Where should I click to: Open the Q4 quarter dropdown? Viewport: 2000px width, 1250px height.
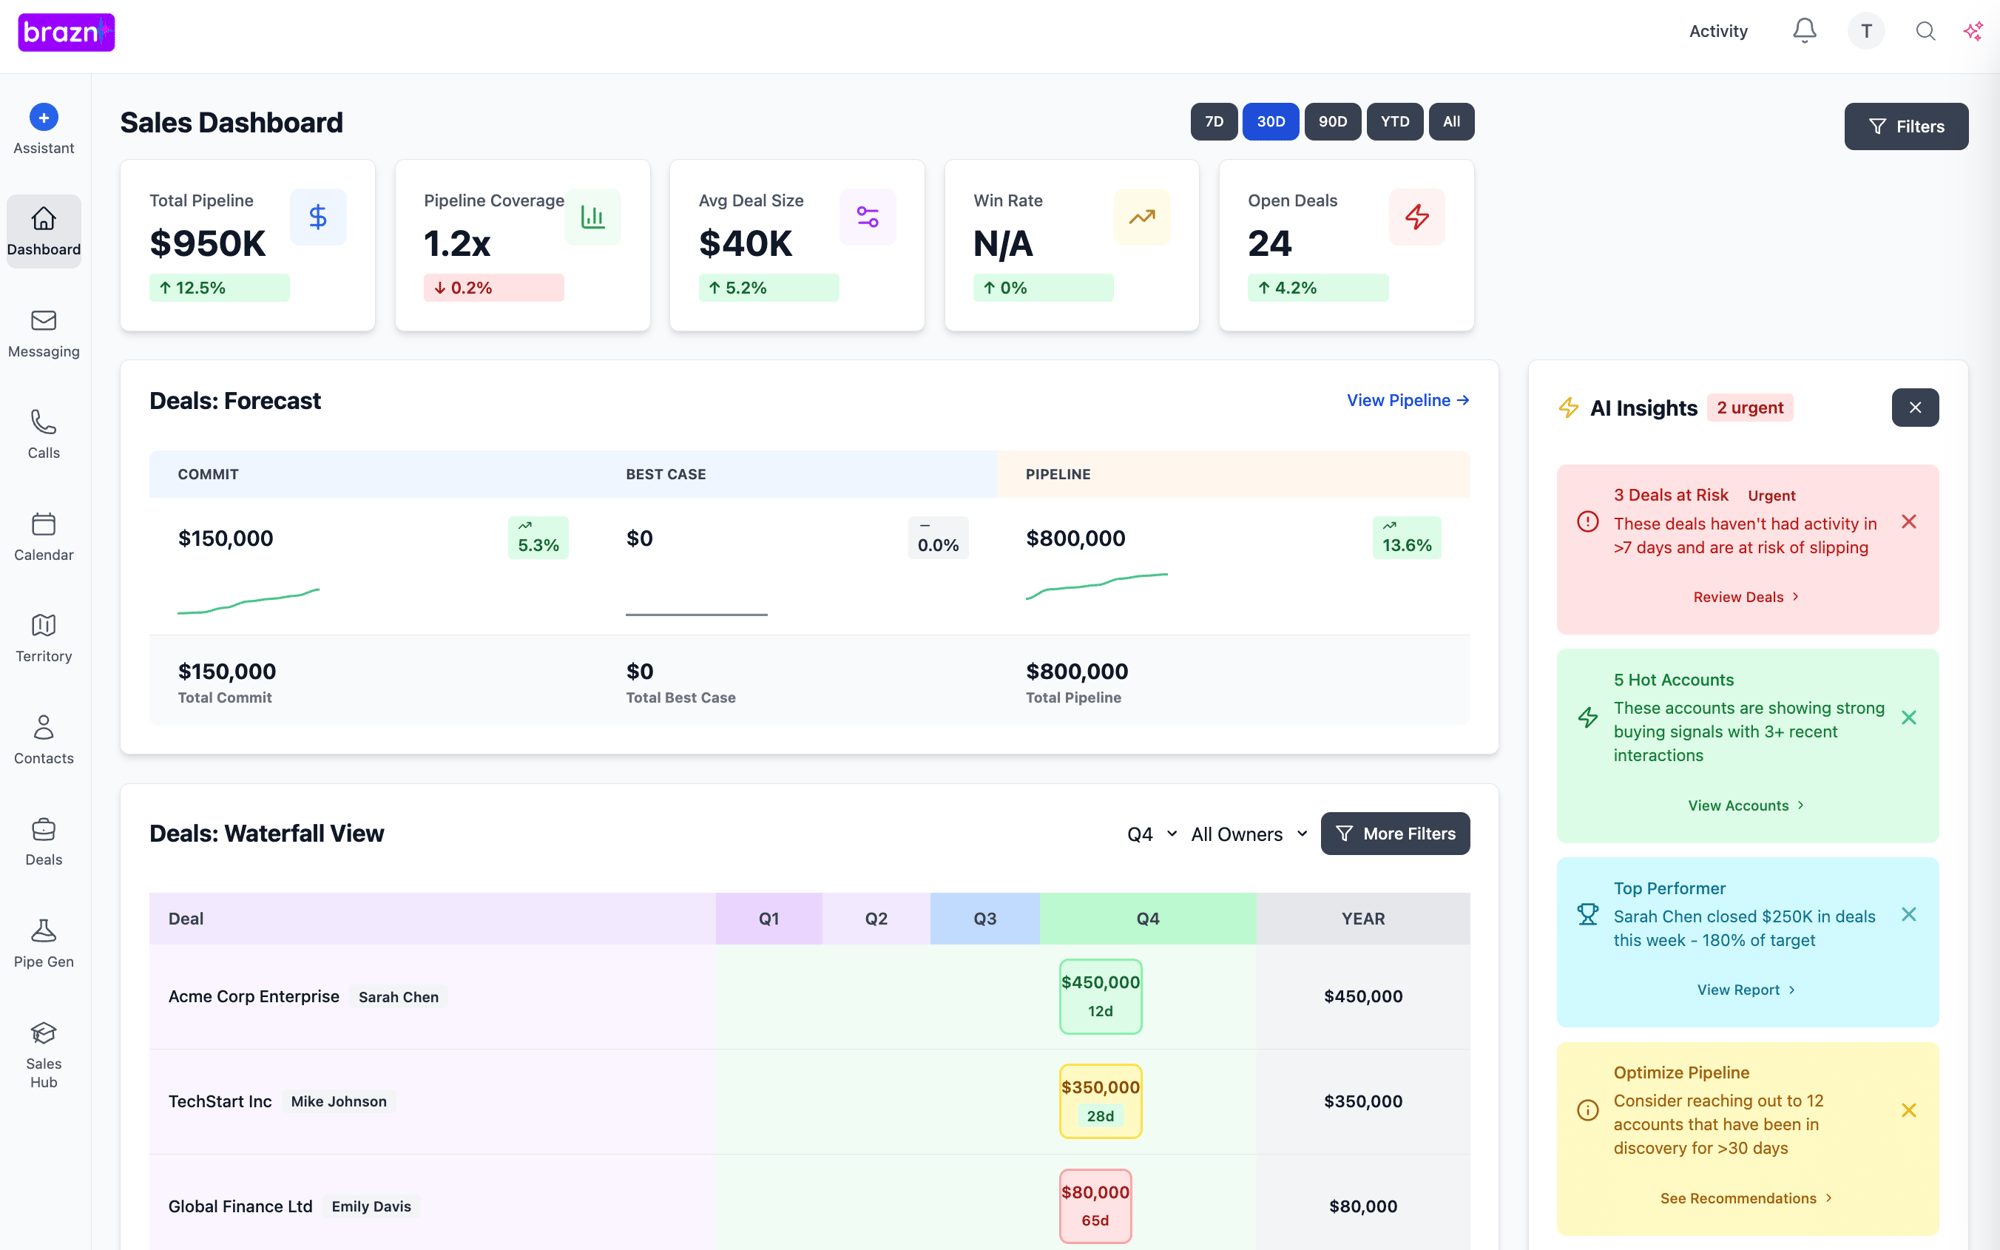coord(1152,834)
